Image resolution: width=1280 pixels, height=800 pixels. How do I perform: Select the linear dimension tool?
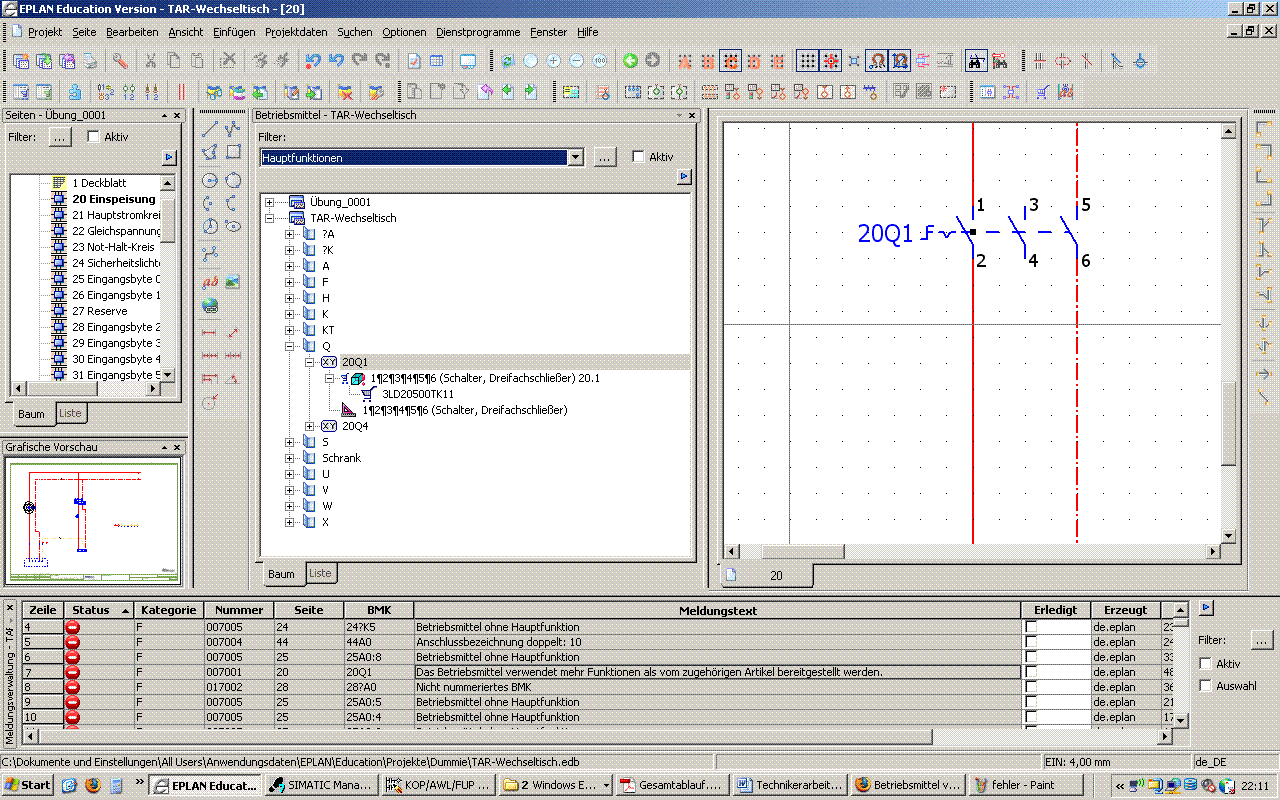tap(210, 333)
